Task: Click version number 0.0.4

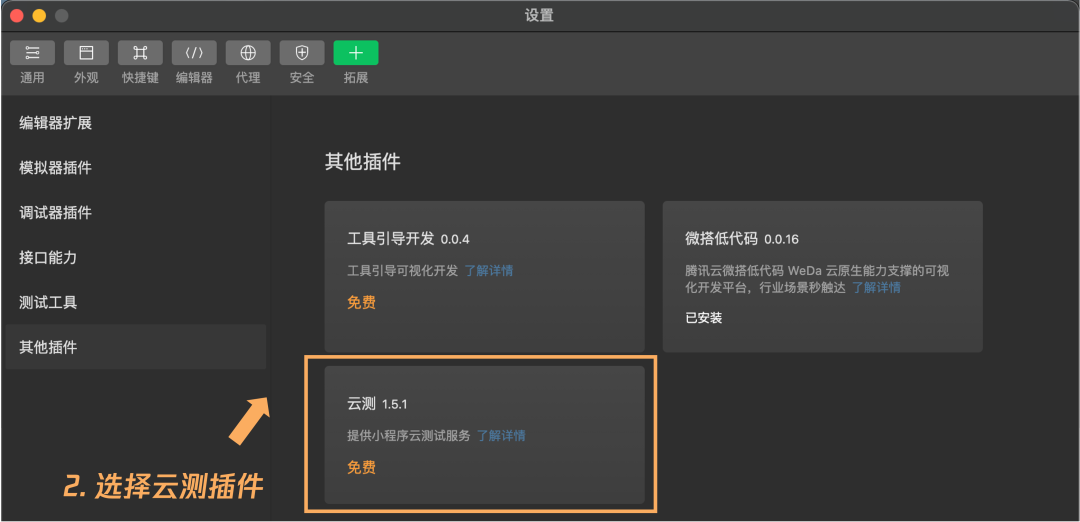Action: coord(455,240)
